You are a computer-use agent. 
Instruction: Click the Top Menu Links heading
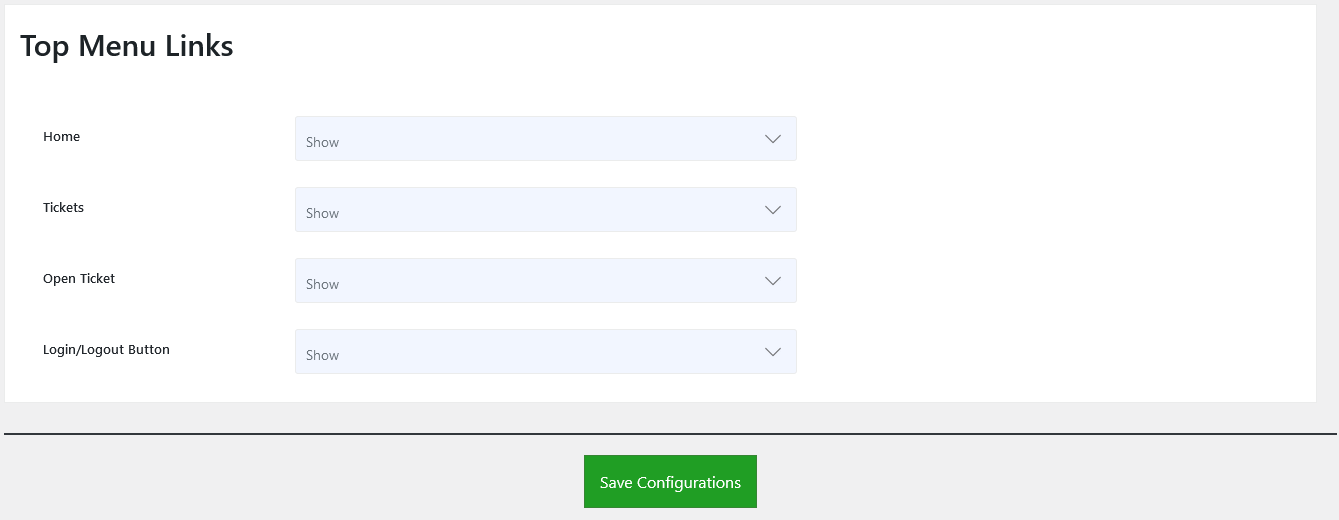click(126, 46)
